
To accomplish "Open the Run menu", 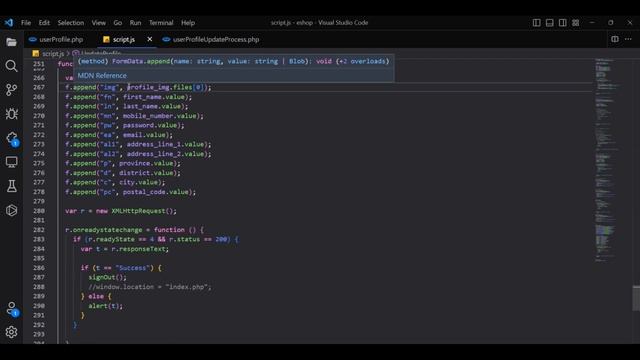I will tap(135, 23).
